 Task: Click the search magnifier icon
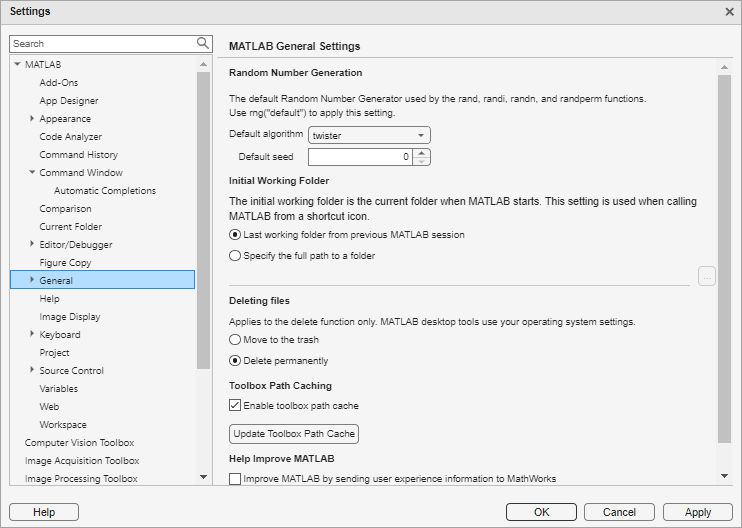click(203, 43)
